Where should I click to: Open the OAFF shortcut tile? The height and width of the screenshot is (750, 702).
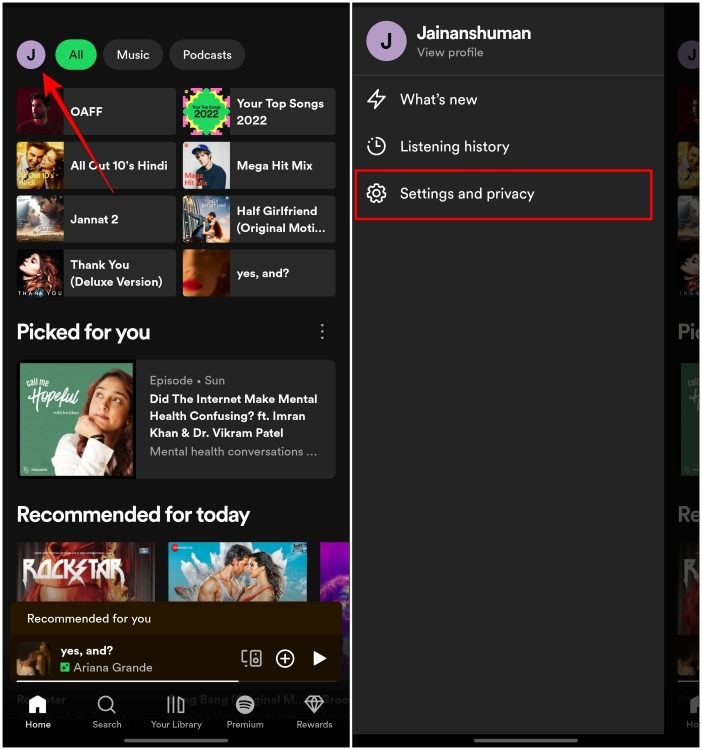click(96, 111)
